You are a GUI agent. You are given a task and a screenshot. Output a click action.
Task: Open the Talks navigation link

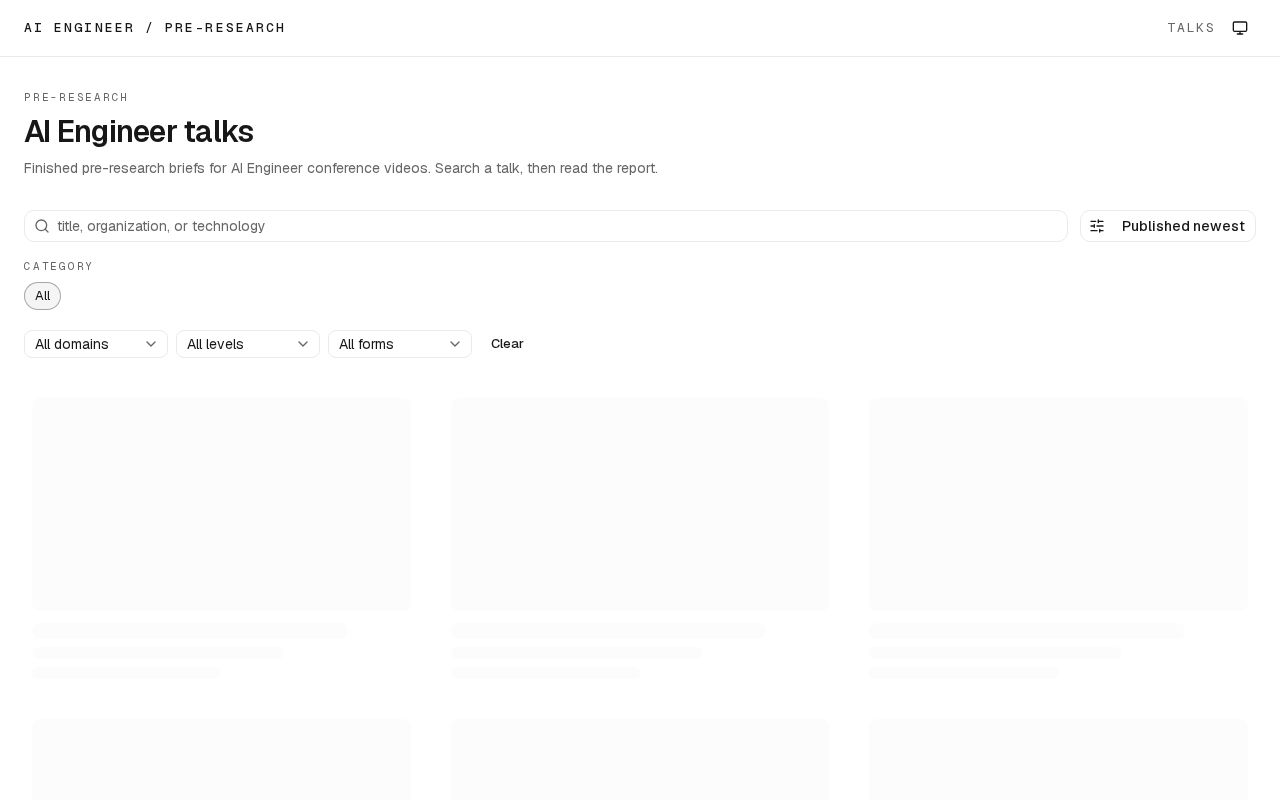point(1191,28)
